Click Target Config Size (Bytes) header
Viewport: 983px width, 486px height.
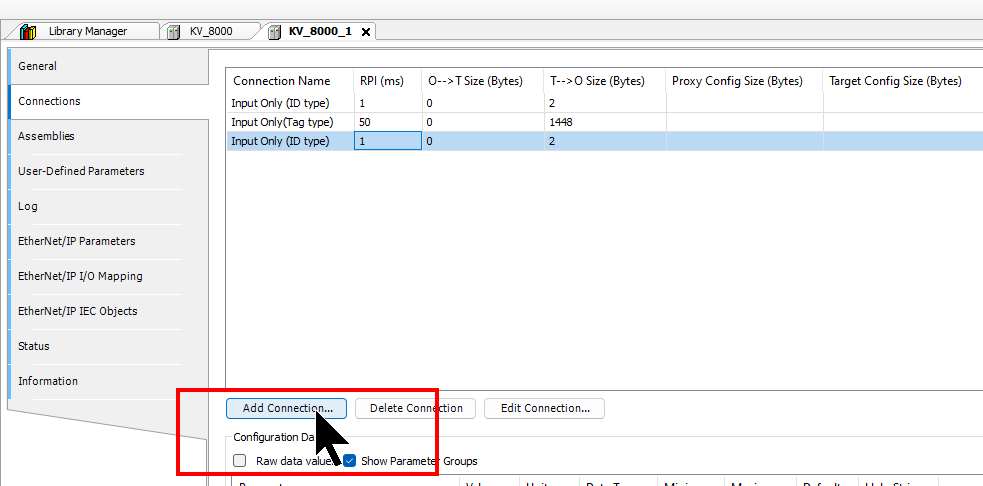point(903,81)
